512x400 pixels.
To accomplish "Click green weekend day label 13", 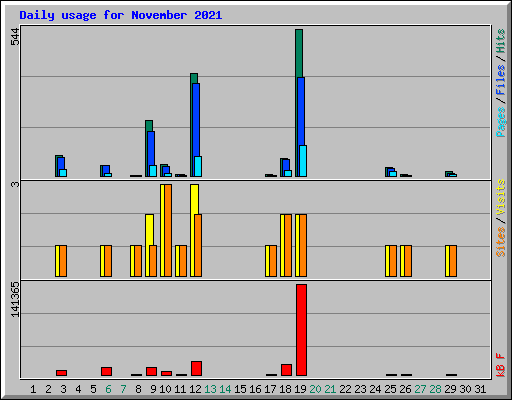I will tap(210, 389).
